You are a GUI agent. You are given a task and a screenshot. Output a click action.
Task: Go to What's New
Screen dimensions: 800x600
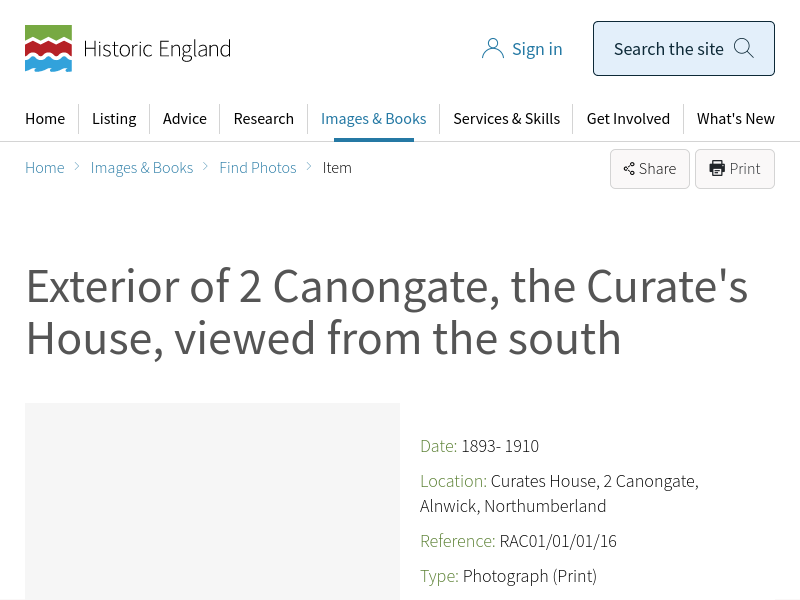click(736, 118)
